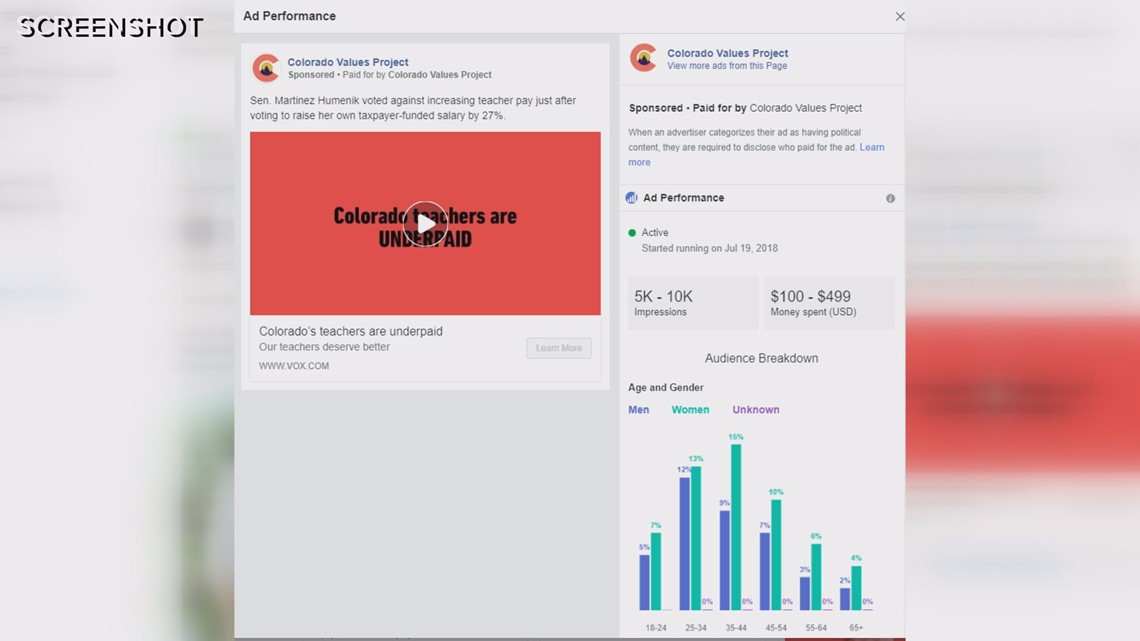This screenshot has height=641, width=1140.
Task: Click the 'Started running on Jul 19, 2018' text
Action: (x=710, y=249)
